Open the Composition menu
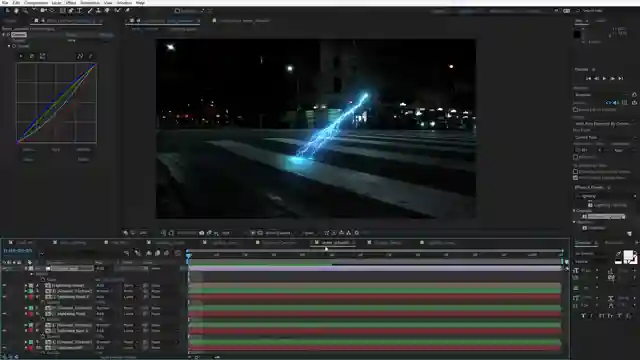 pyautogui.click(x=36, y=2)
